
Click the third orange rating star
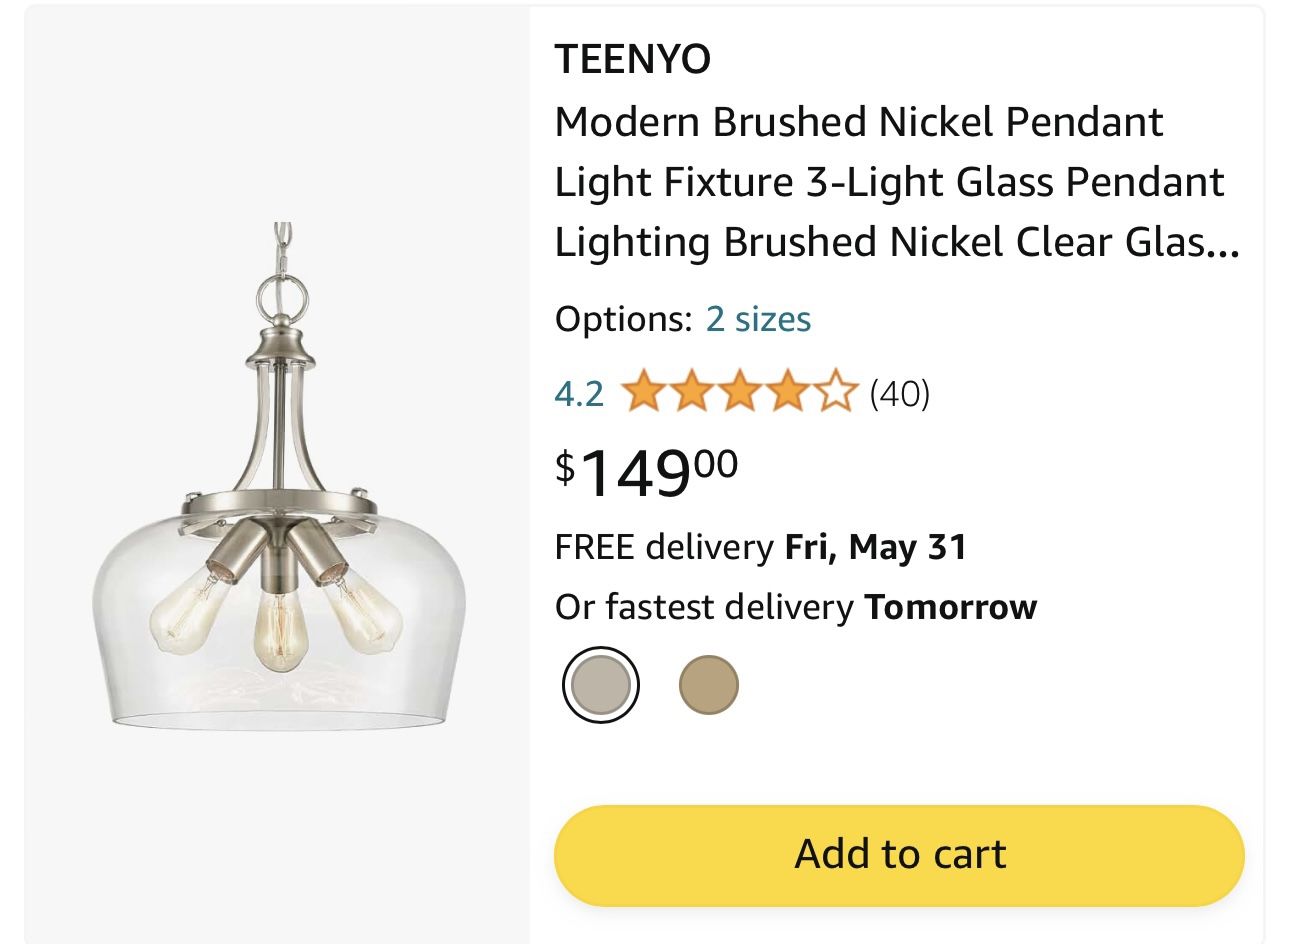(x=739, y=393)
